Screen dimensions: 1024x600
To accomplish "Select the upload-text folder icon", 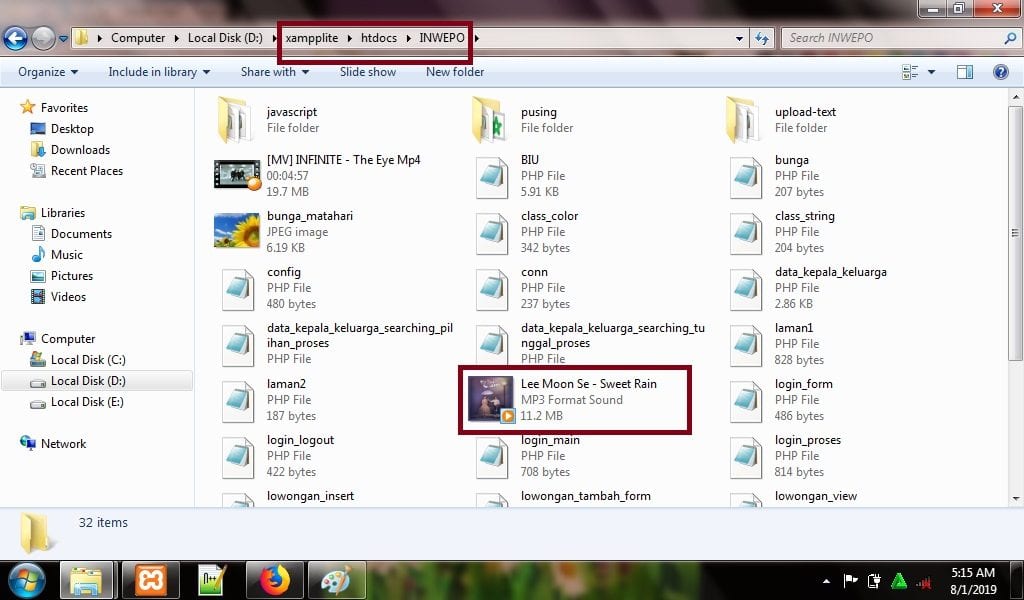I will point(744,119).
